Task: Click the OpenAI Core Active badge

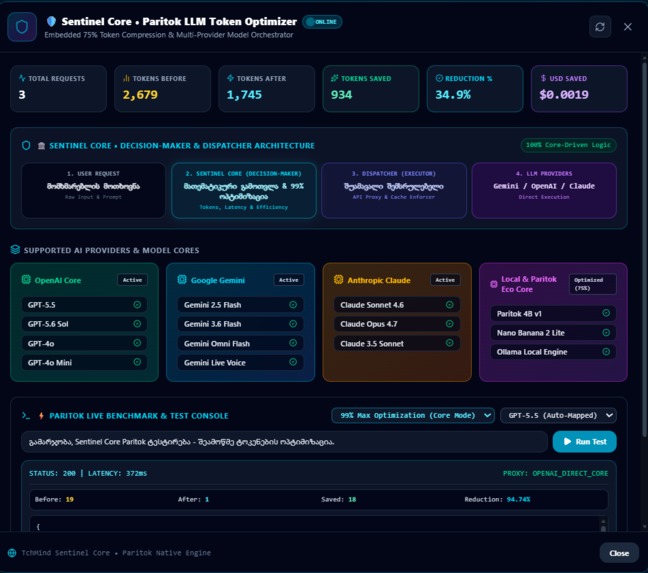Action: click(132, 280)
